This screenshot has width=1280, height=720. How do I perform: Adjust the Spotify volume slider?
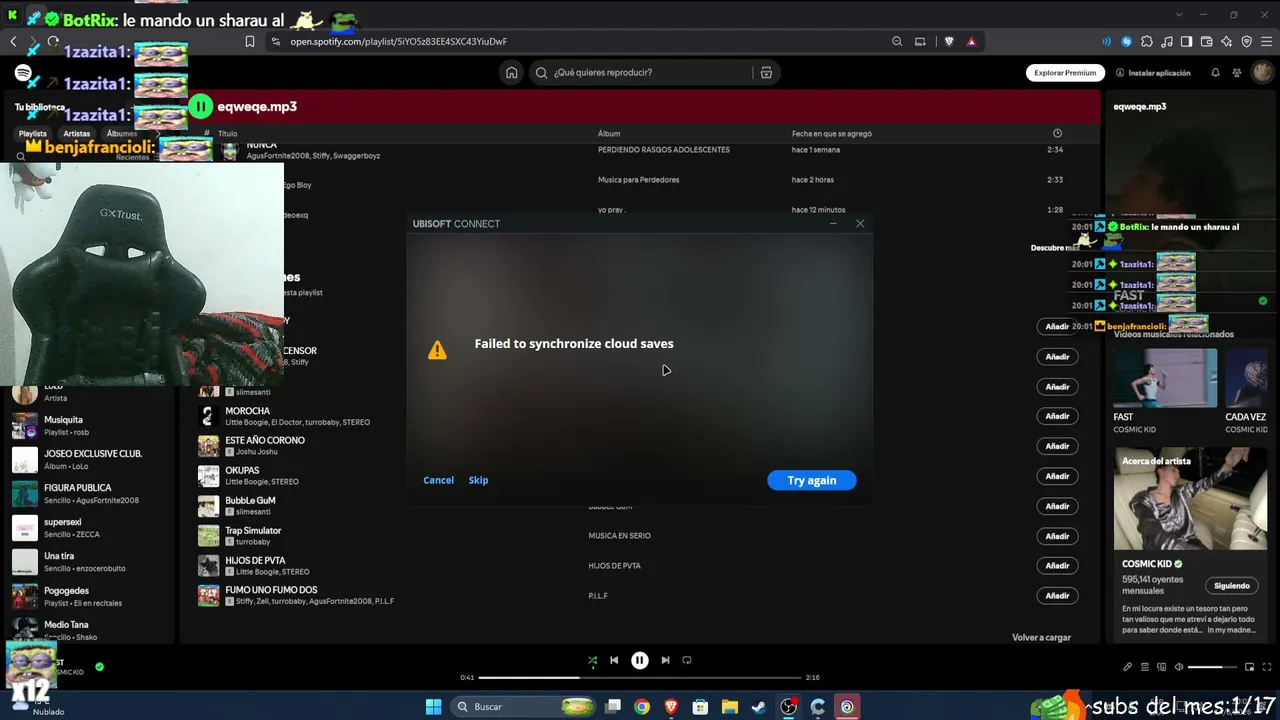1212,667
